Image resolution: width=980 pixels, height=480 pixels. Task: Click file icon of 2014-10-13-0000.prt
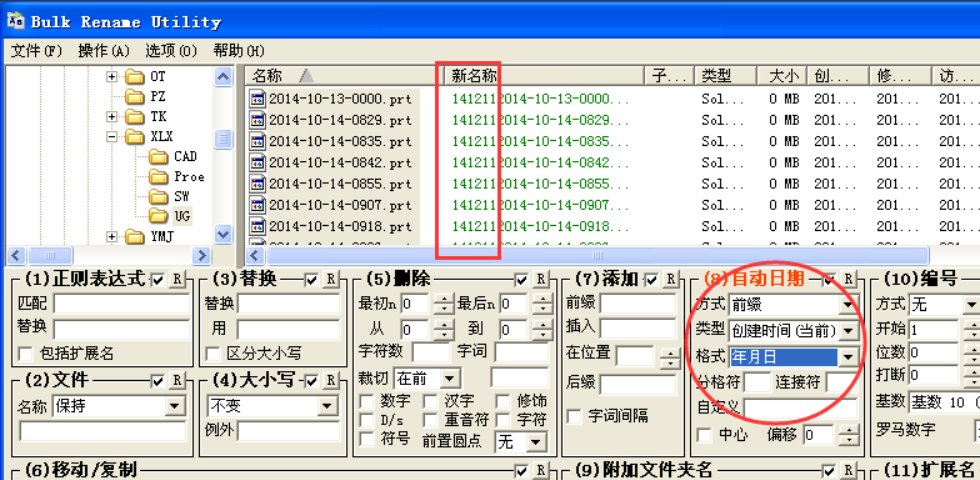(258, 99)
